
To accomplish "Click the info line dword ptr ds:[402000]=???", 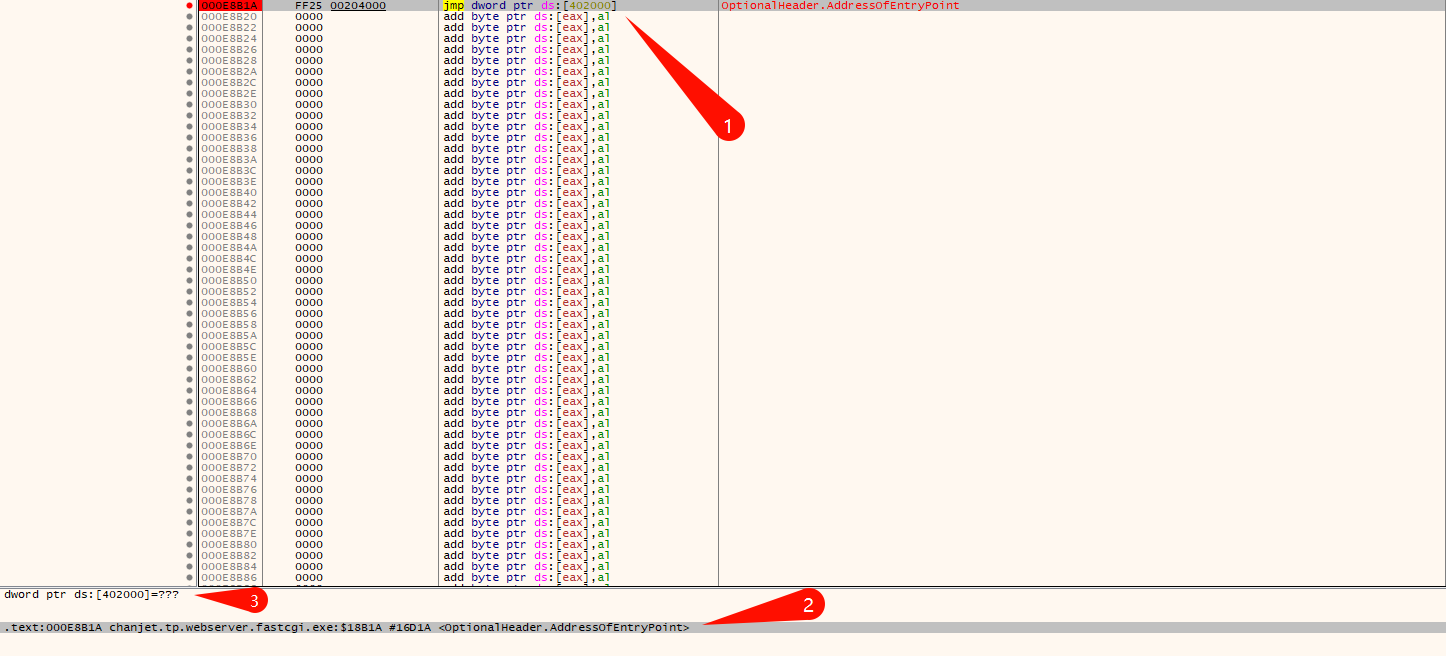I will pyautogui.click(x=92, y=594).
